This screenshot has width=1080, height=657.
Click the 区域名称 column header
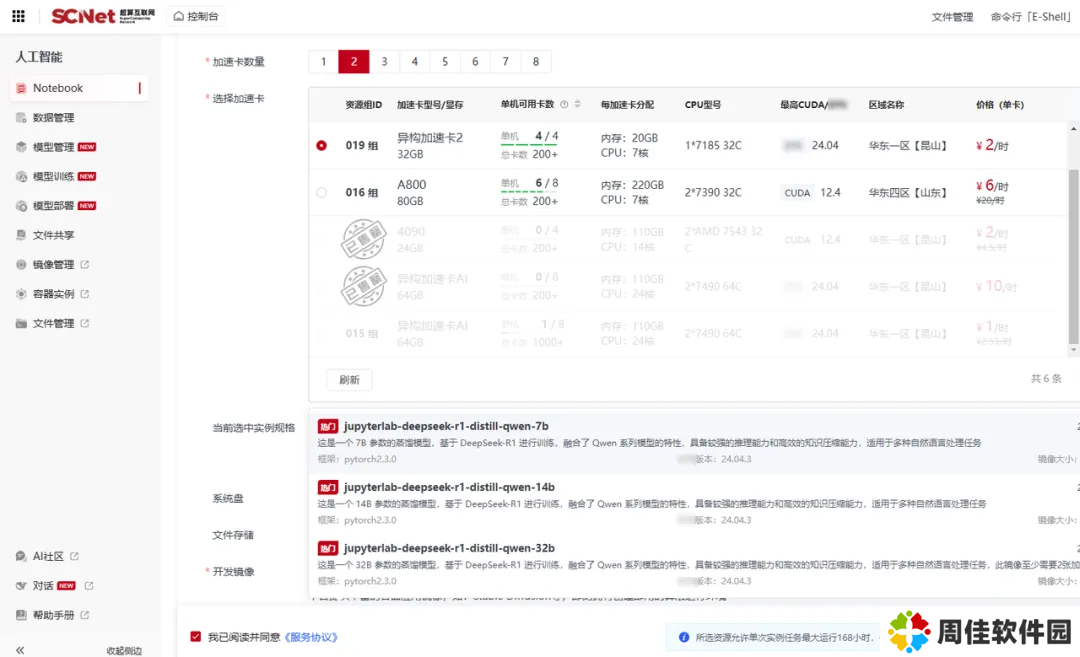pyautogui.click(x=886, y=105)
